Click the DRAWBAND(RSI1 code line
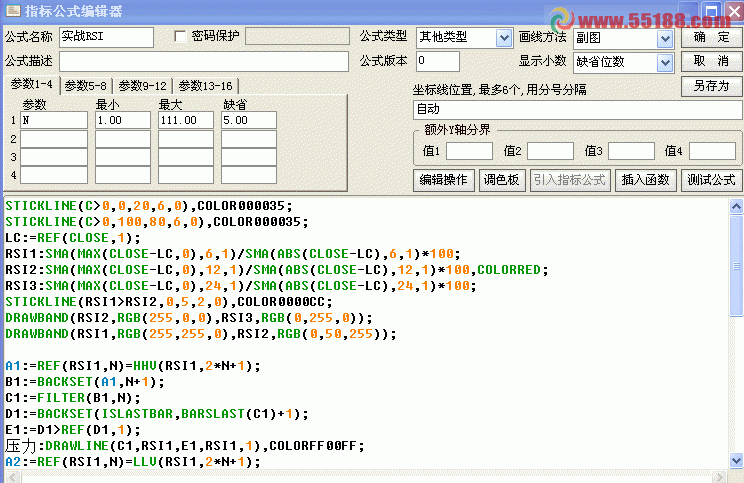The height and width of the screenshot is (483, 744). [201, 334]
